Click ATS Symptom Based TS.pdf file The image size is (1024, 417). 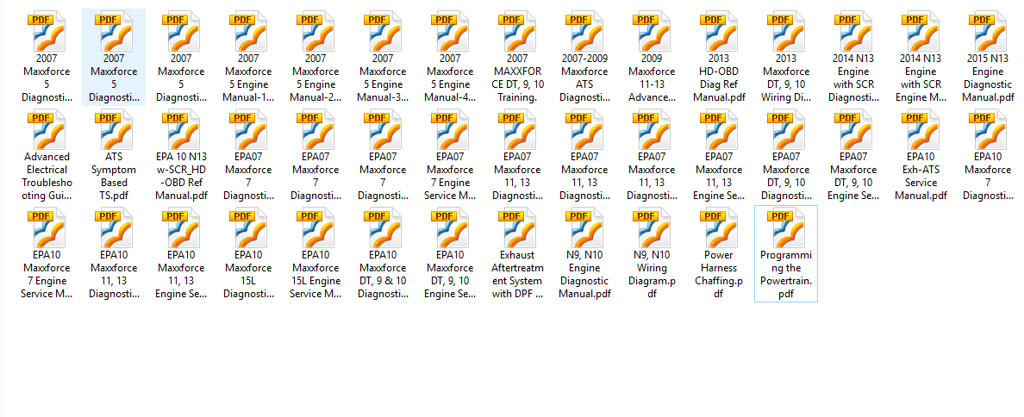pyautogui.click(x=114, y=155)
